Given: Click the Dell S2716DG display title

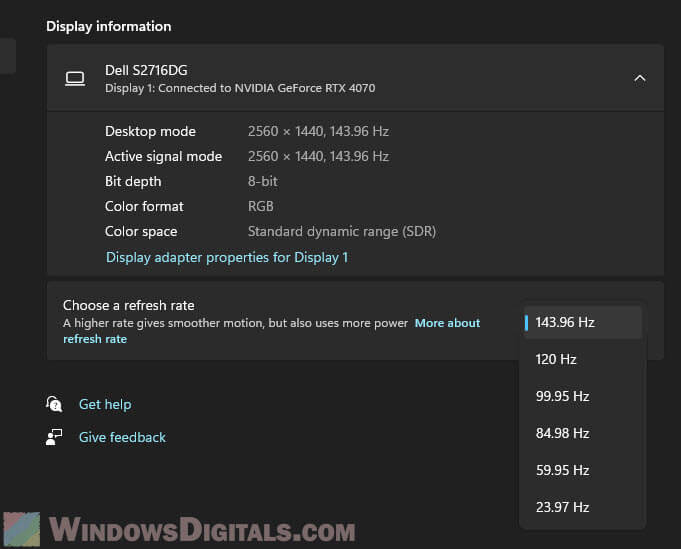Looking at the screenshot, I should 146,70.
